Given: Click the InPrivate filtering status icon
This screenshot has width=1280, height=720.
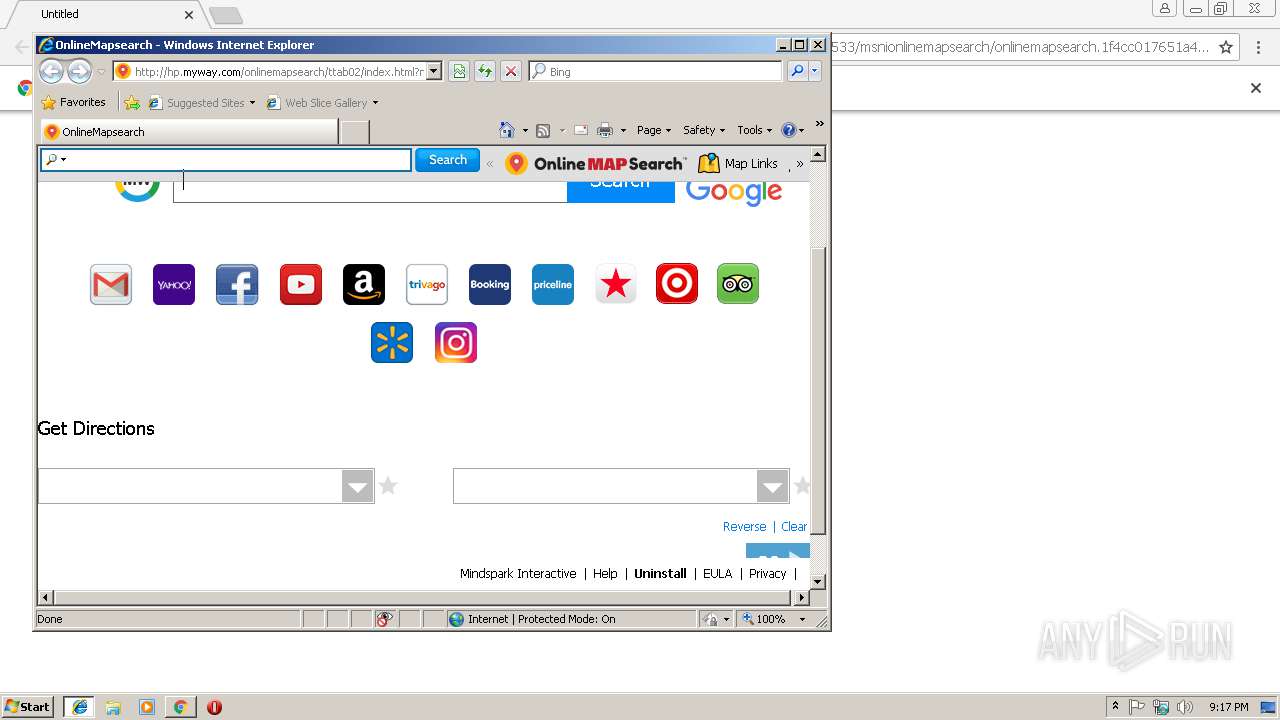Looking at the screenshot, I should pyautogui.click(x=385, y=619).
